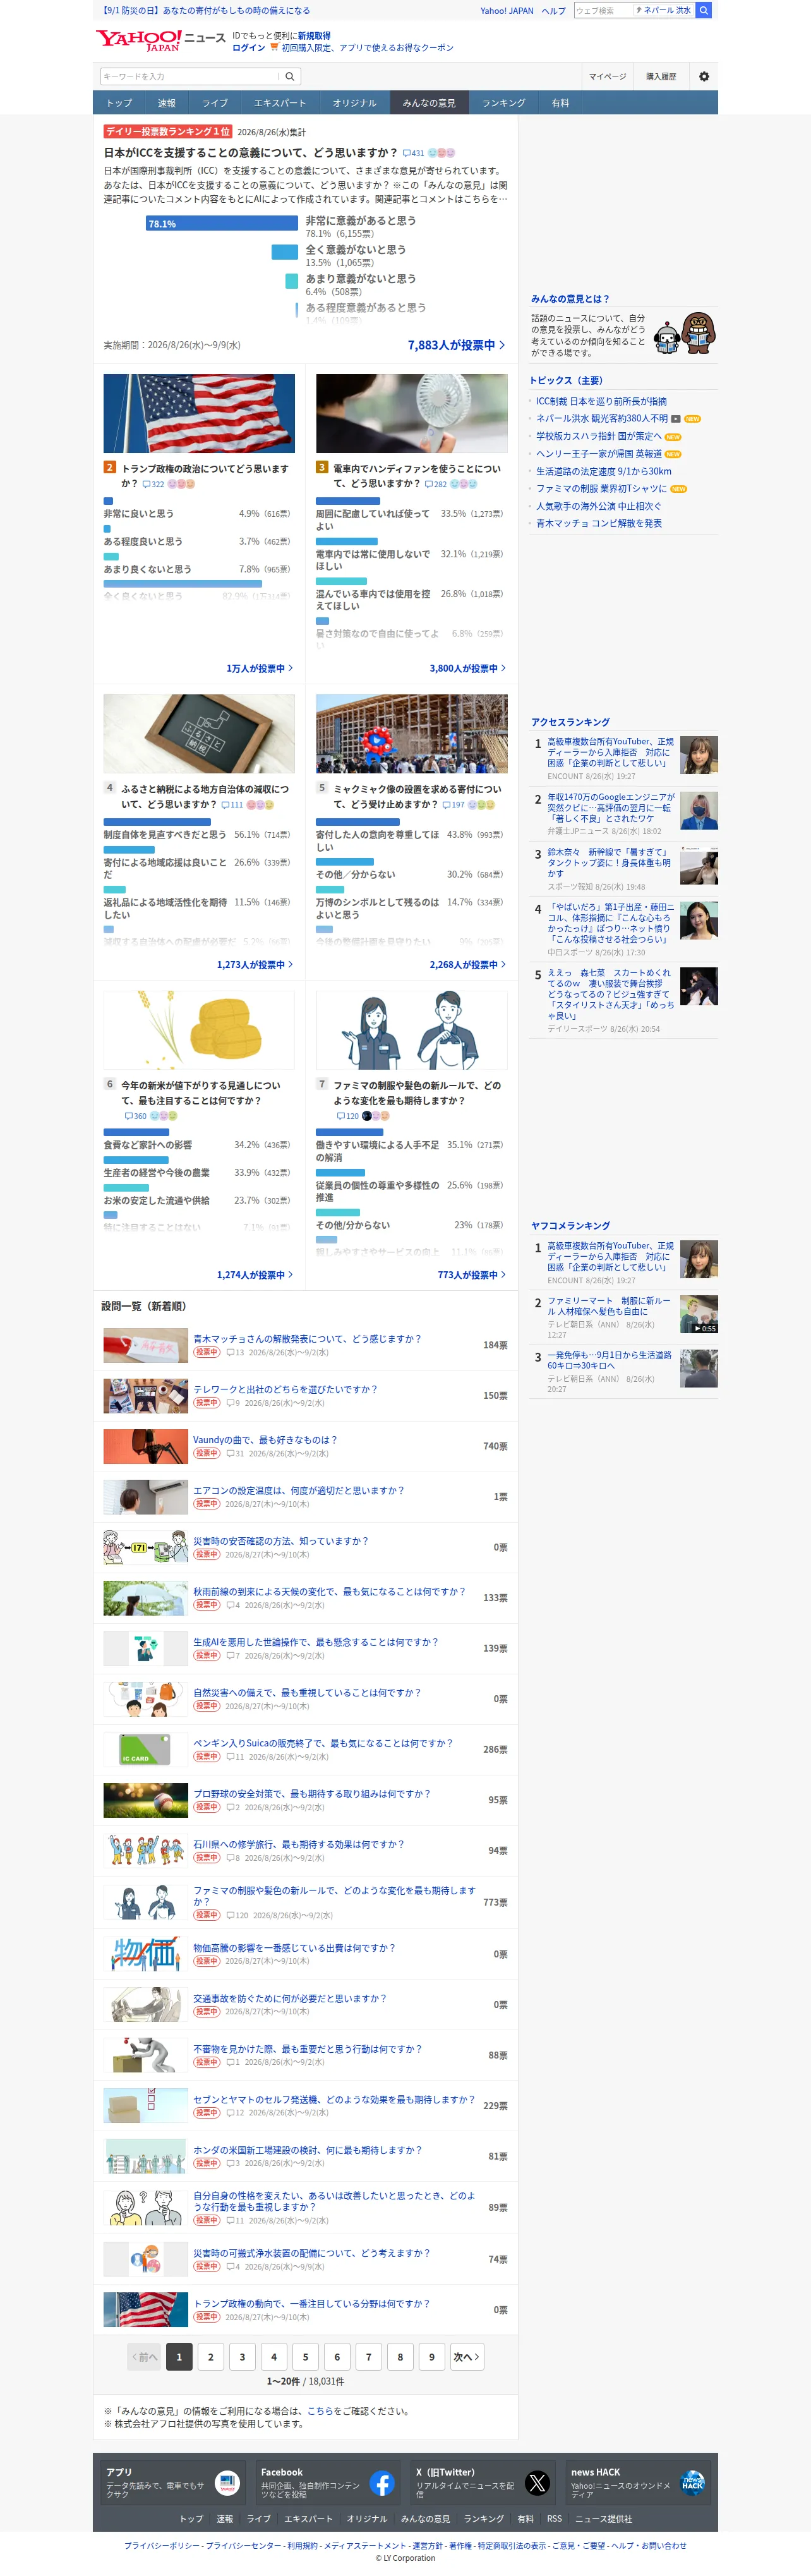Switch to the 速報 tab in the top navigation
Screen dimensions: 811x2576
pos(166,103)
